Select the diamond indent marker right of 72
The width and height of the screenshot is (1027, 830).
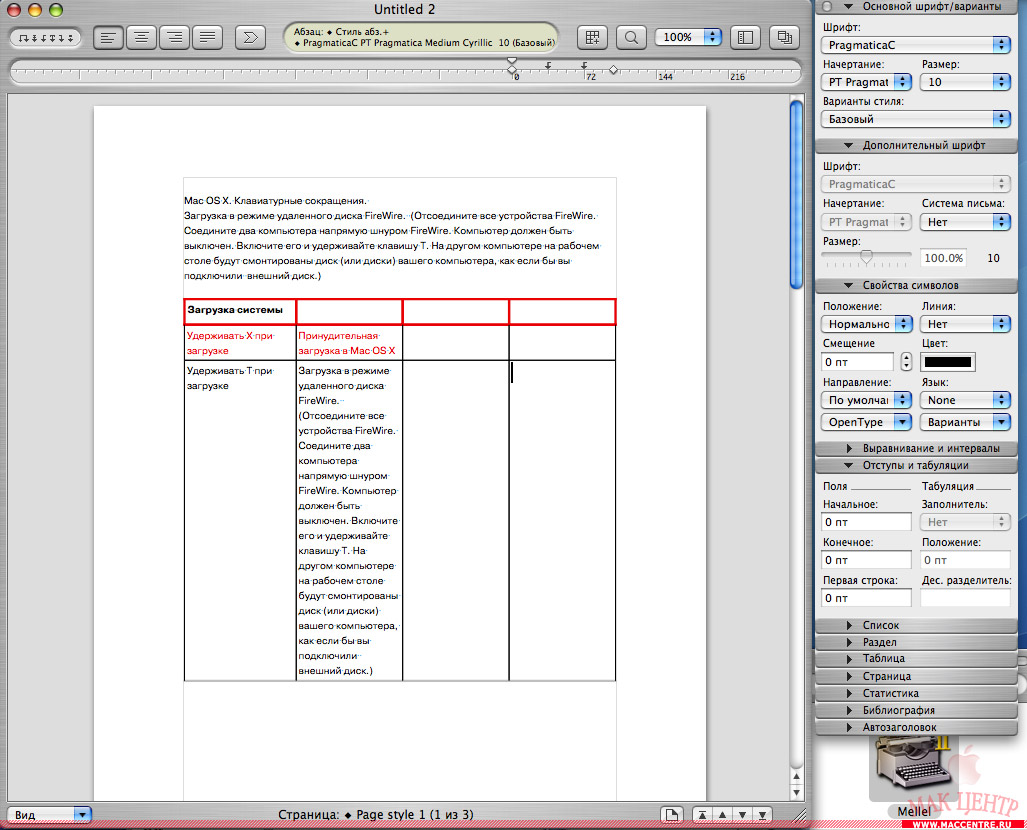click(x=614, y=69)
